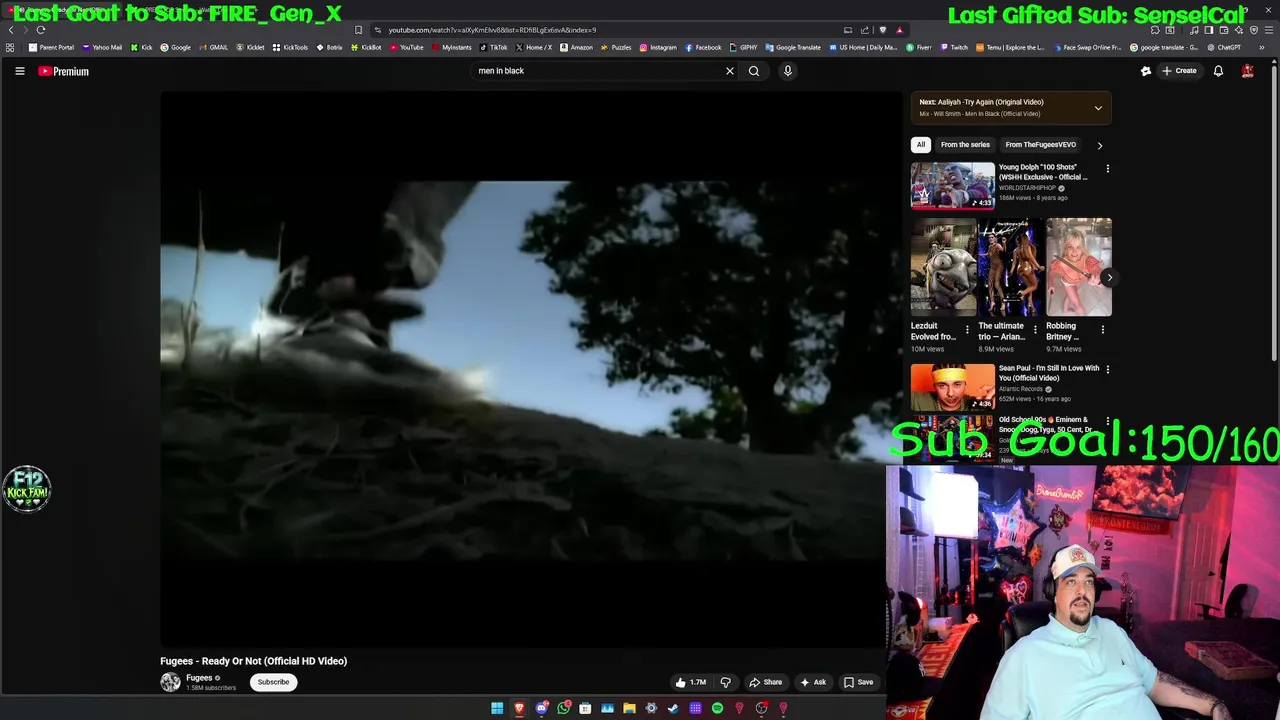Click Sean Paul video title text

(x=1048, y=373)
